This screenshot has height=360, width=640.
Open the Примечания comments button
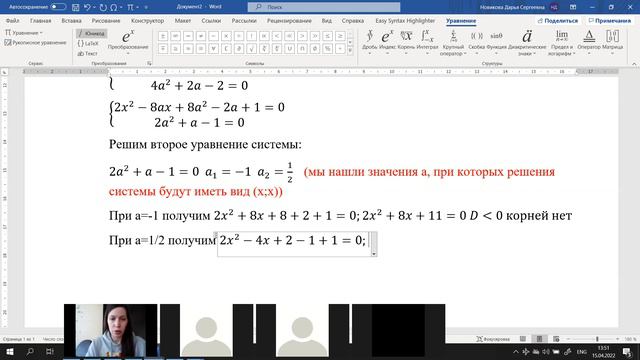coord(610,20)
